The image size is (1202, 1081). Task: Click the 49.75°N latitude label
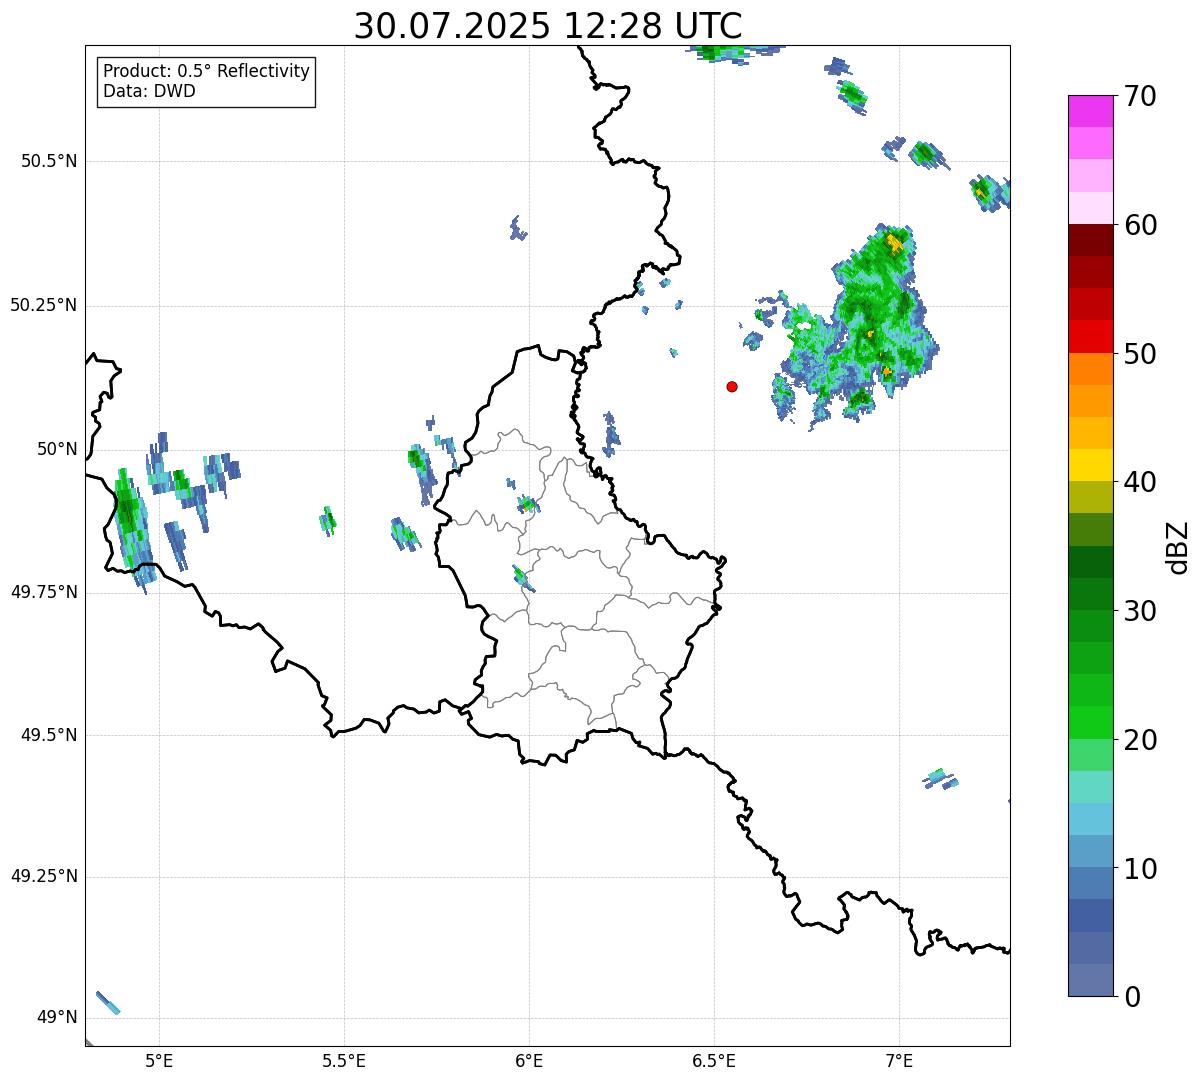coord(43,592)
